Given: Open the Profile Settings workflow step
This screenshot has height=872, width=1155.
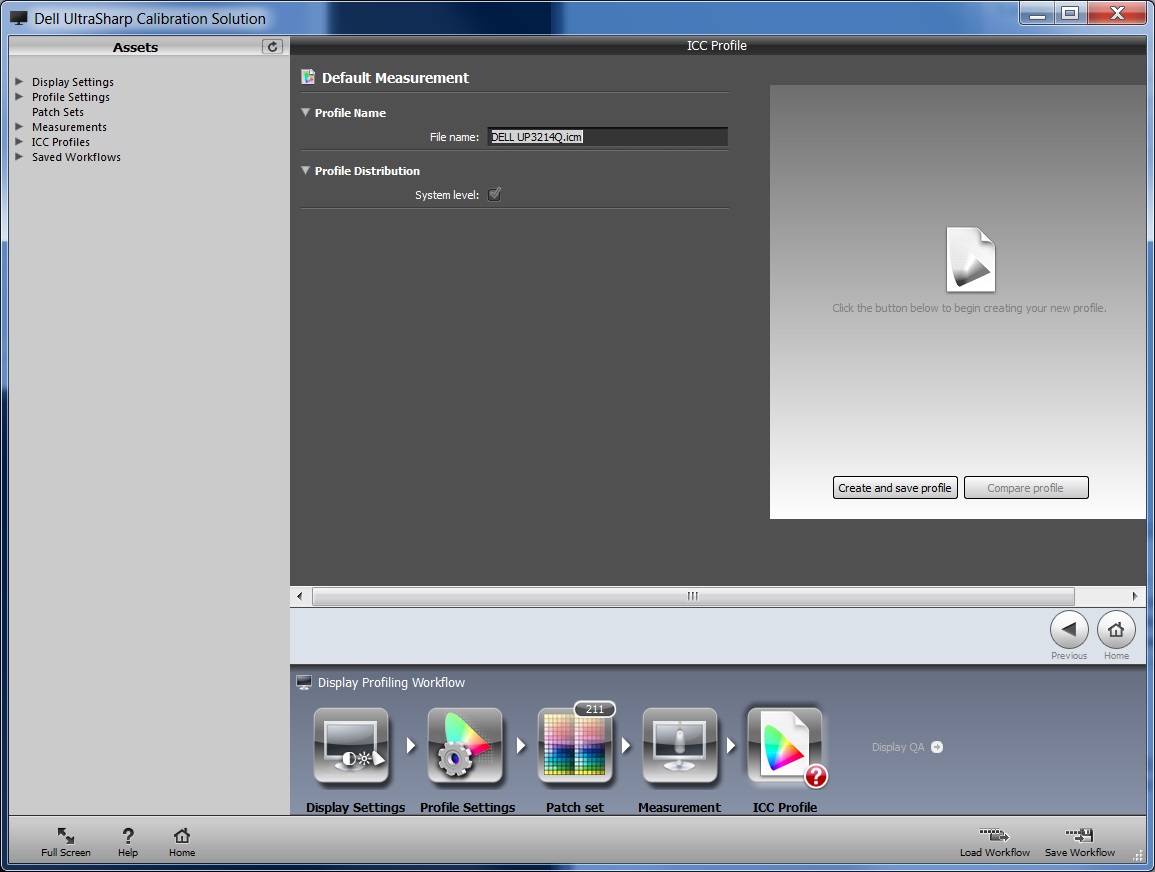Looking at the screenshot, I should 465,746.
